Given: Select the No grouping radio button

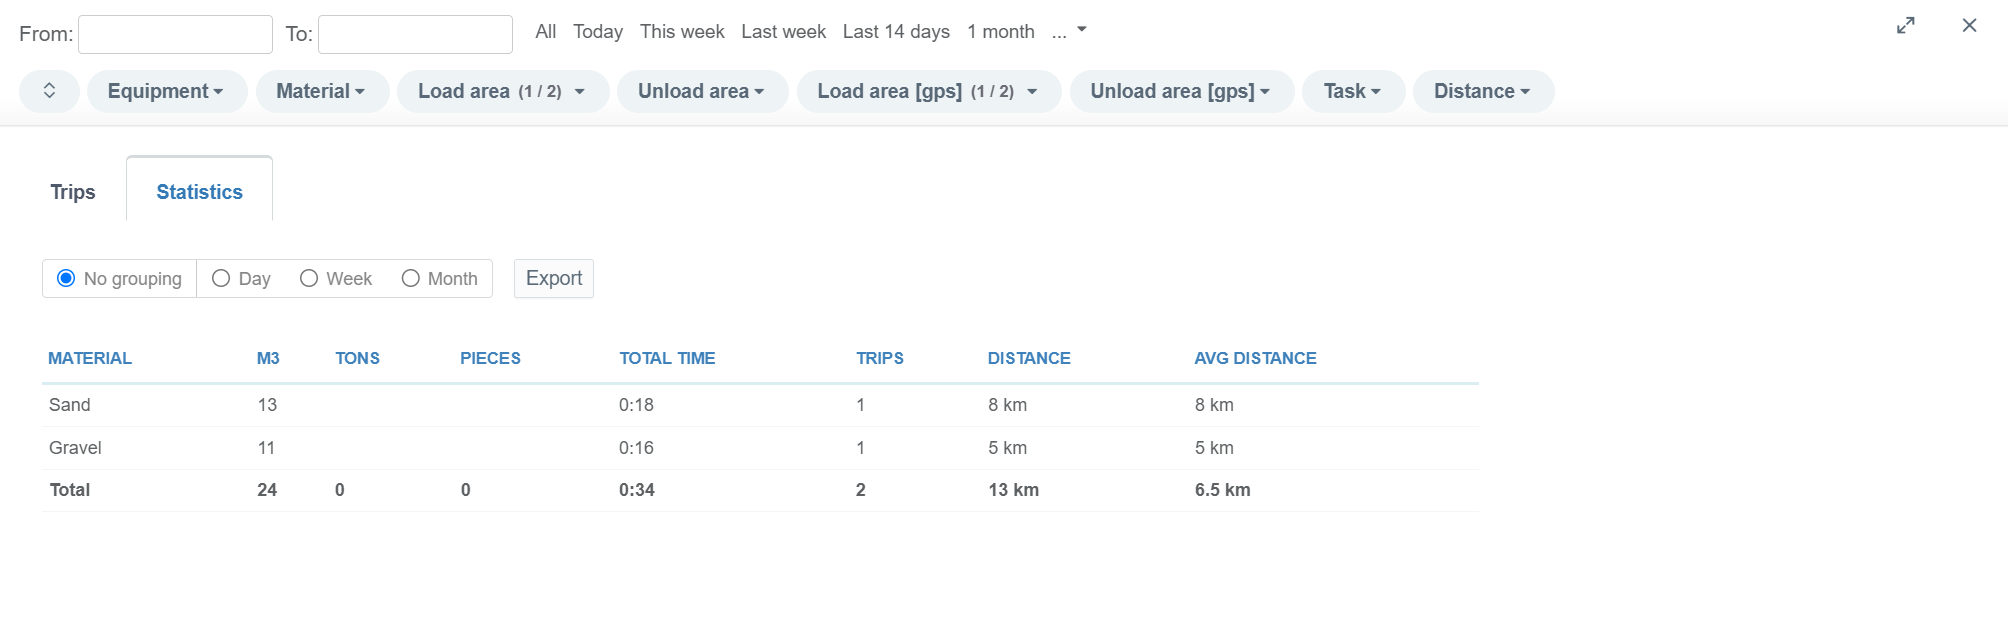Looking at the screenshot, I should [66, 278].
